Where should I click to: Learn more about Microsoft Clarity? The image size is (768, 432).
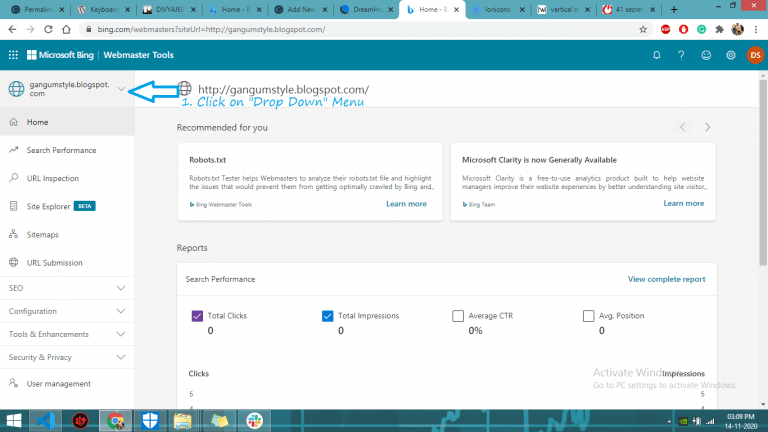point(684,203)
